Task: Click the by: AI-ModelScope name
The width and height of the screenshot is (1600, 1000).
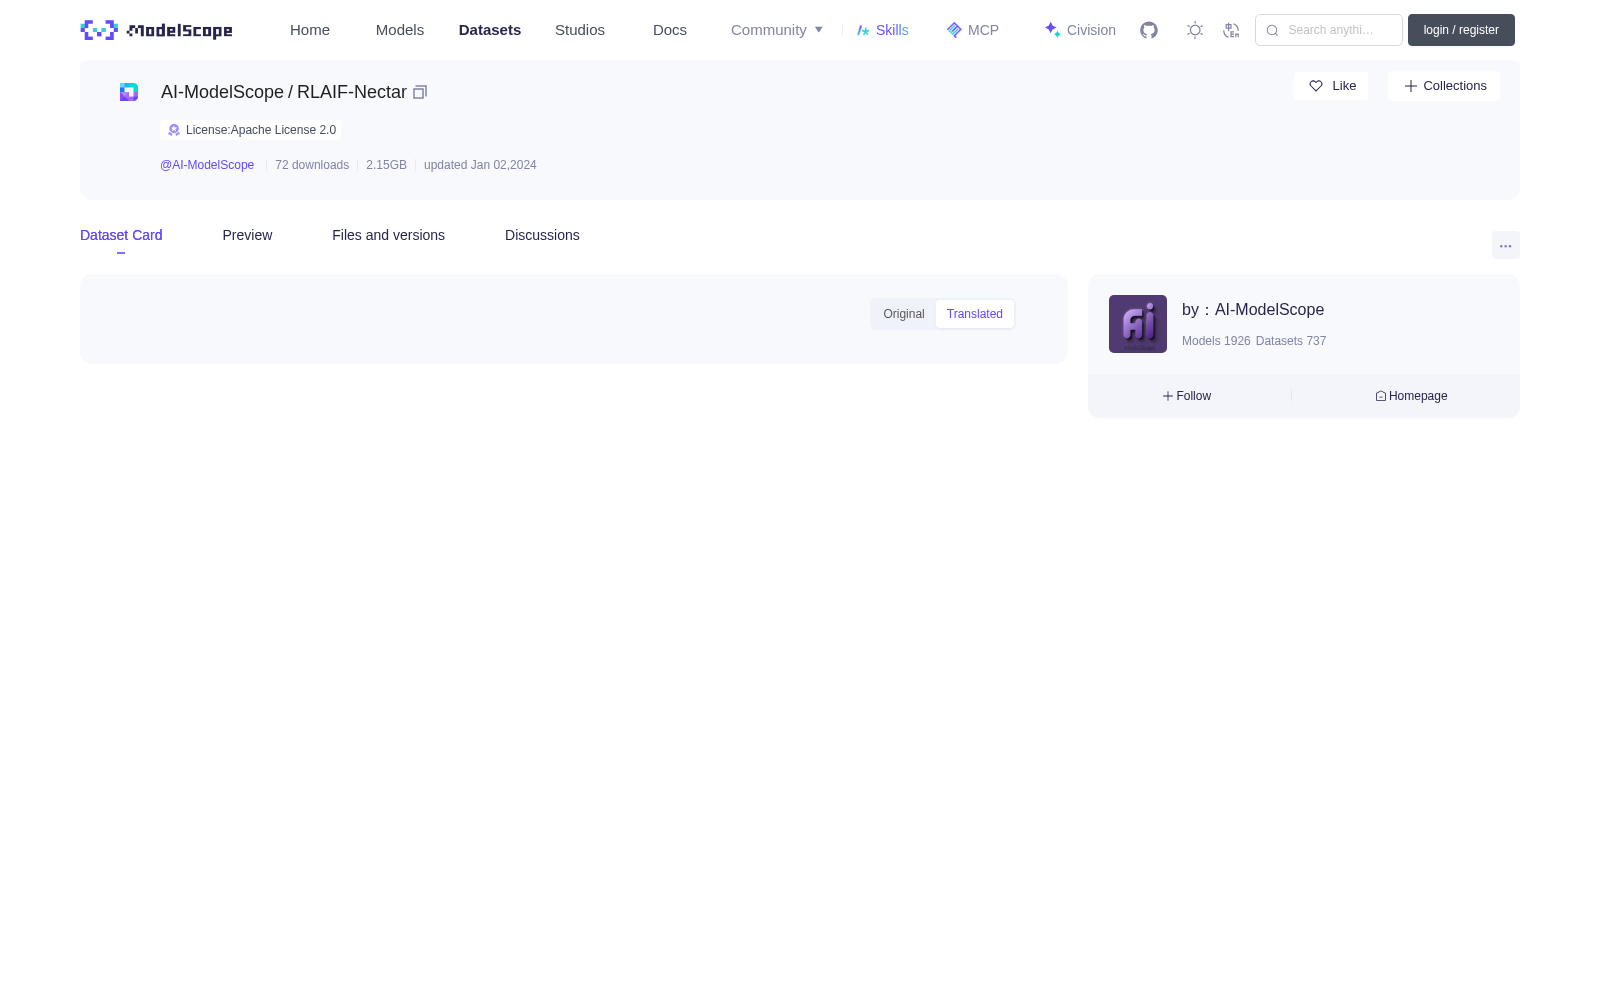Action: [1253, 310]
